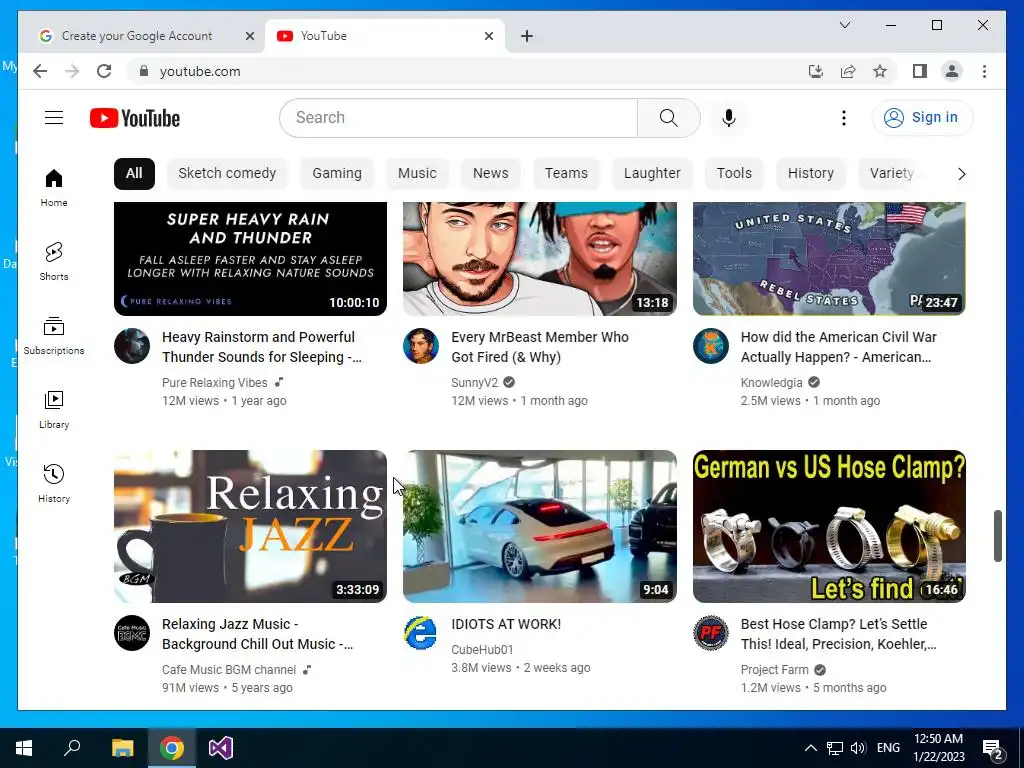Click the browser forward arrow
This screenshot has width=1024, height=768.
[x=72, y=71]
